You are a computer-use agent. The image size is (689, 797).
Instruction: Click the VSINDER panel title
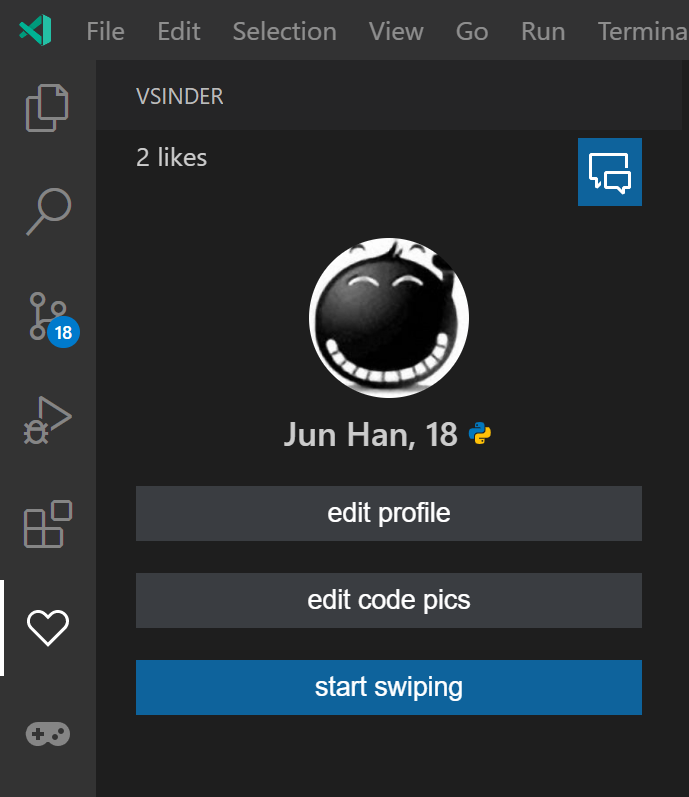coord(179,97)
